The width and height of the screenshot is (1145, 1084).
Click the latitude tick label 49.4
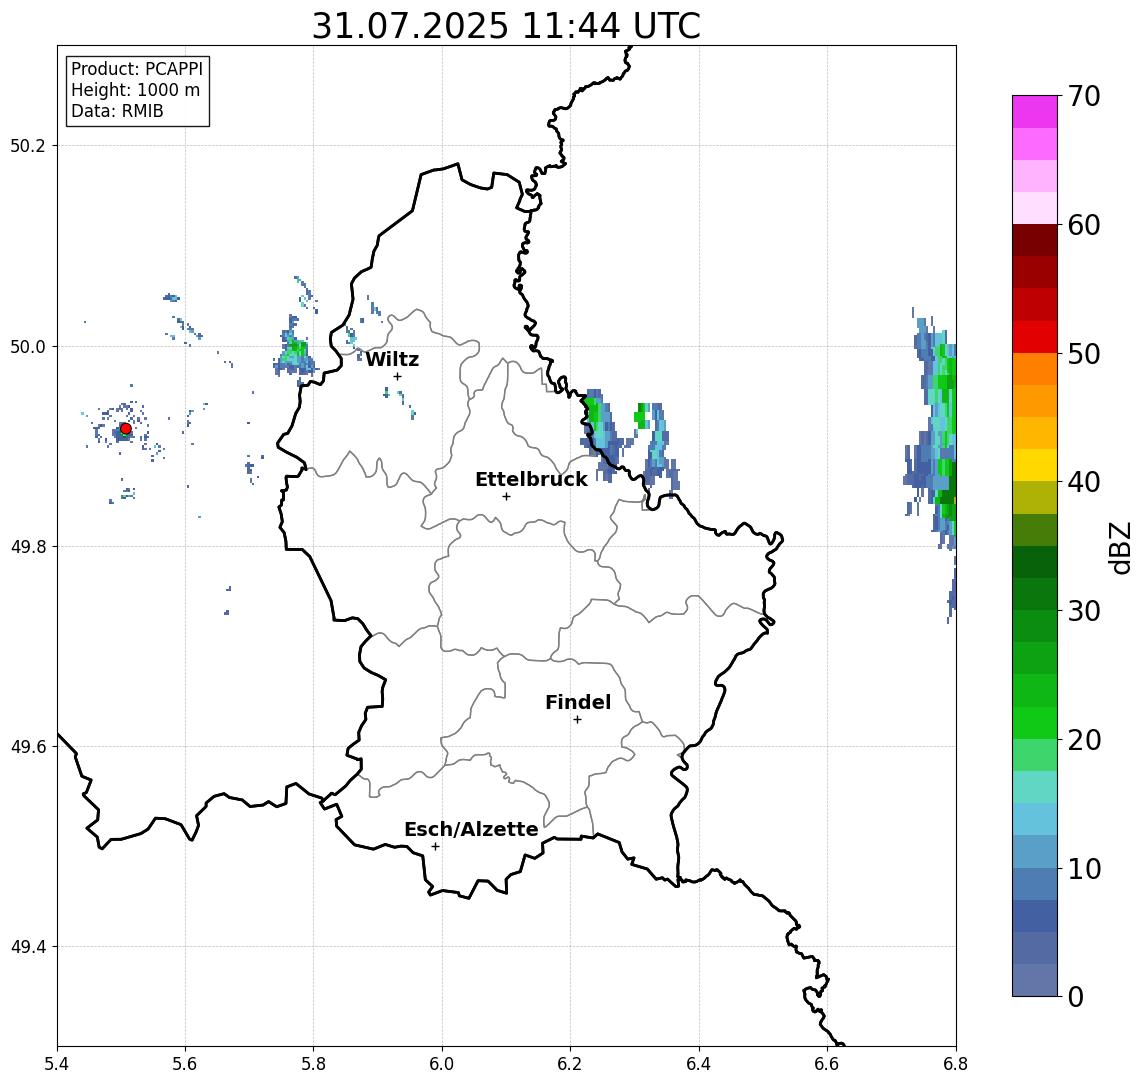(28, 947)
